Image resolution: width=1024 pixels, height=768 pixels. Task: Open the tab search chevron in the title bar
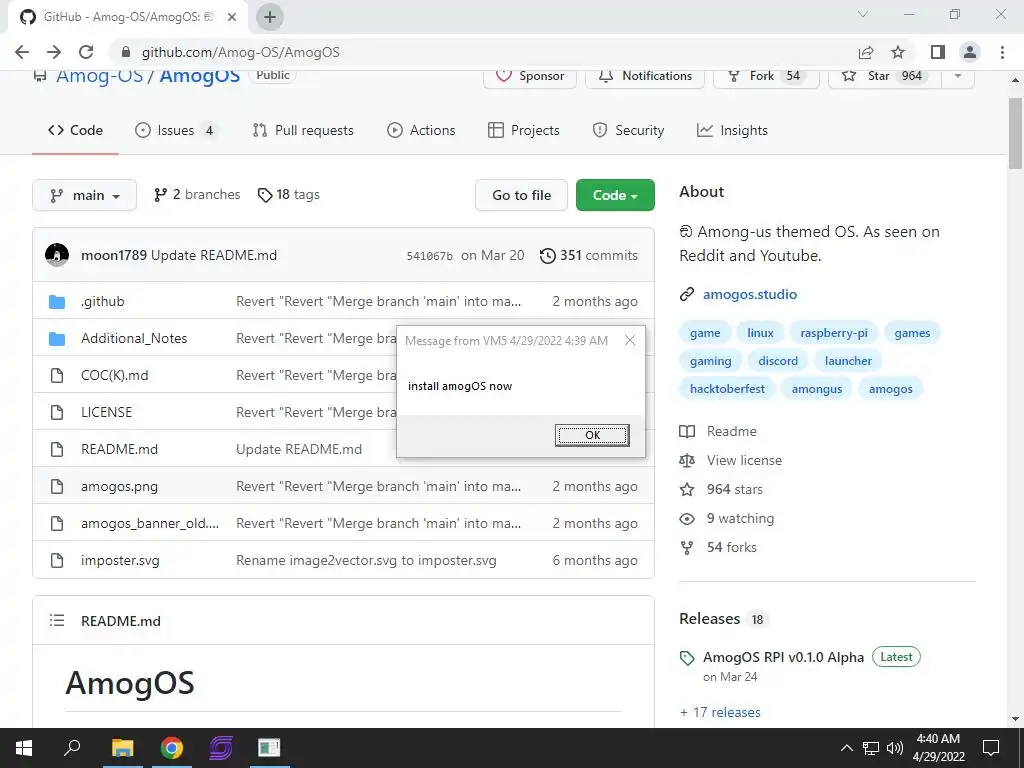tap(863, 14)
